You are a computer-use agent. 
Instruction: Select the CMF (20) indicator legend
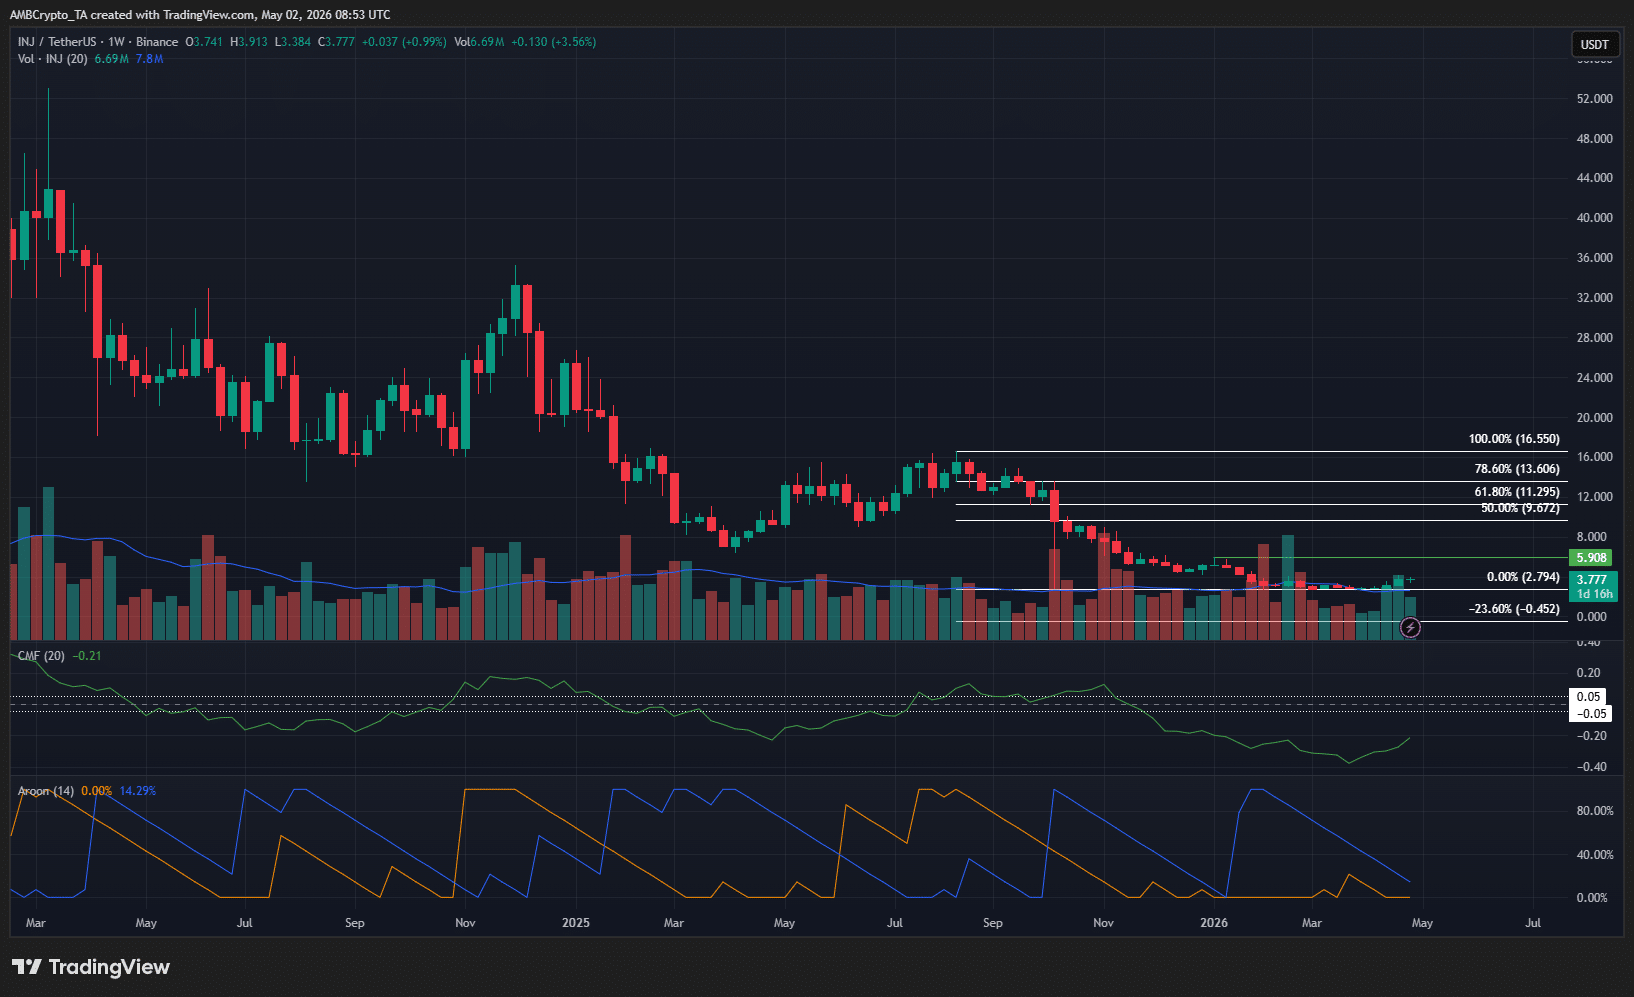pos(41,656)
